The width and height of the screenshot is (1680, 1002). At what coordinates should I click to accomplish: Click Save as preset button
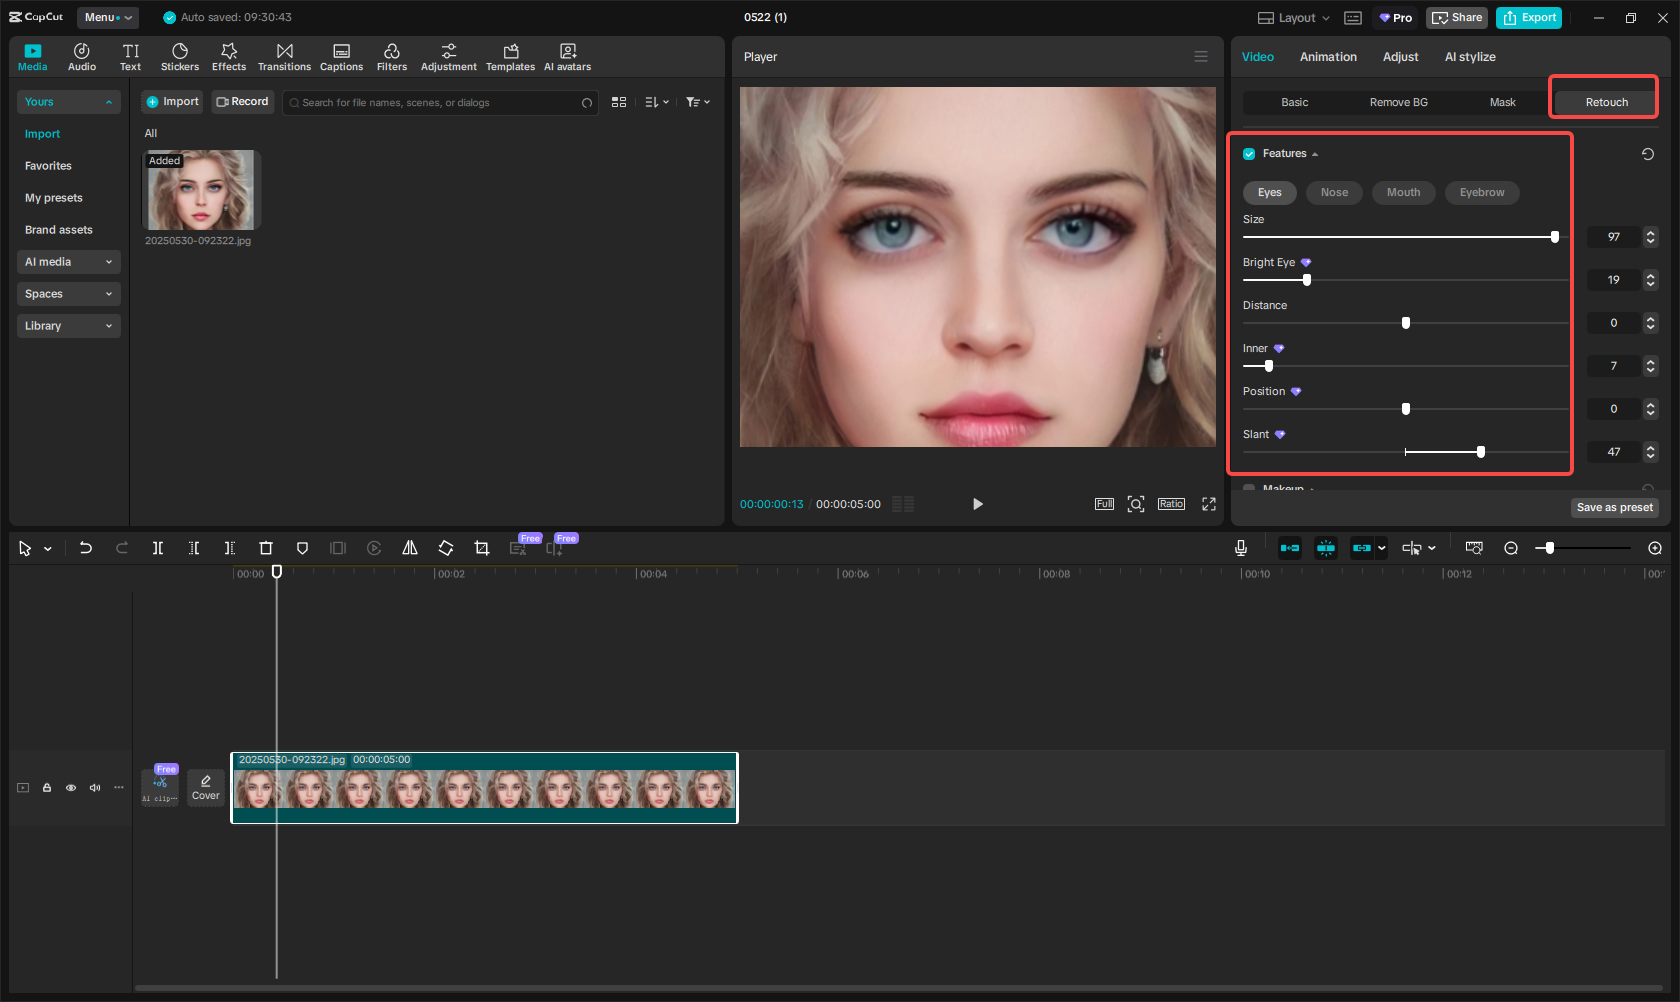(1614, 508)
